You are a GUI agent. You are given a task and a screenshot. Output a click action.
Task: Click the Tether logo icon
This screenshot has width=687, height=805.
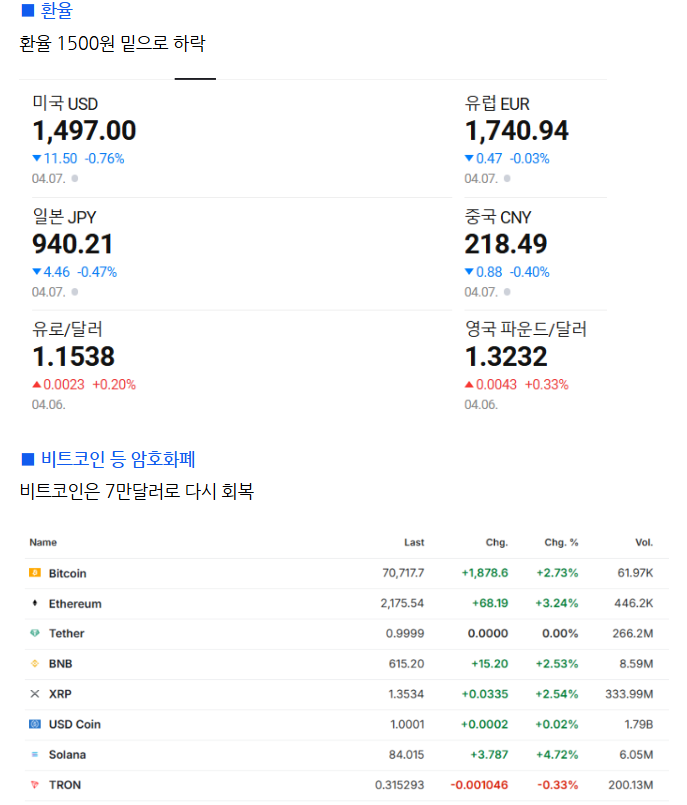(35, 633)
